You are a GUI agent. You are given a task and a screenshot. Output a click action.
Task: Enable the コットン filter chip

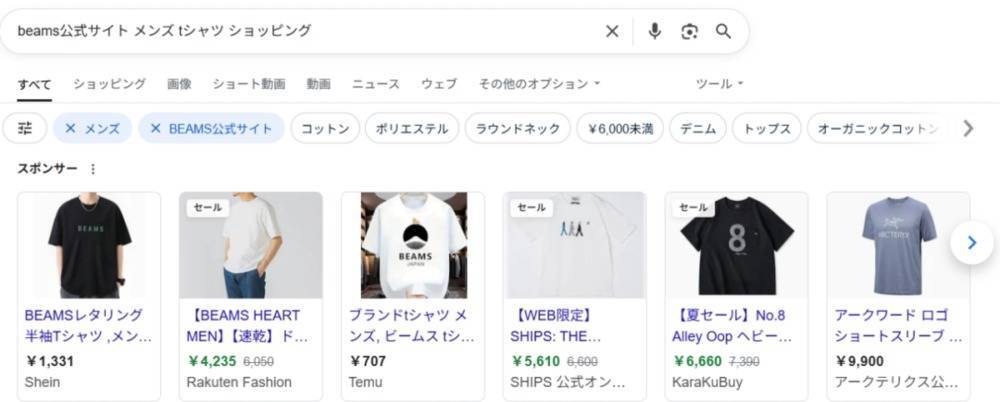[325, 128]
